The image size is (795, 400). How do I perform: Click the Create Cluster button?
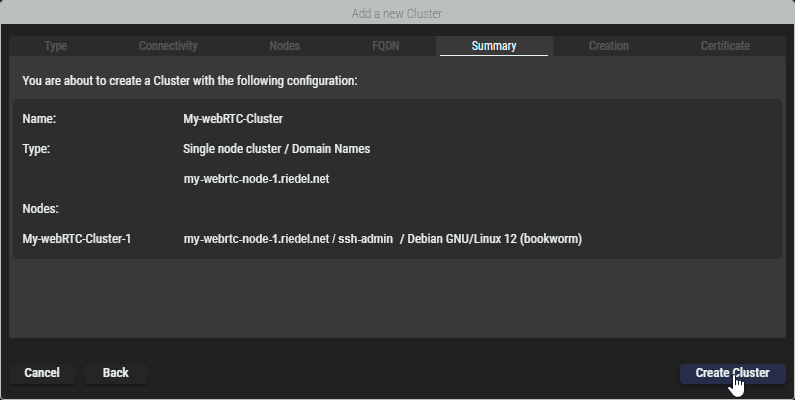pyautogui.click(x=732, y=373)
